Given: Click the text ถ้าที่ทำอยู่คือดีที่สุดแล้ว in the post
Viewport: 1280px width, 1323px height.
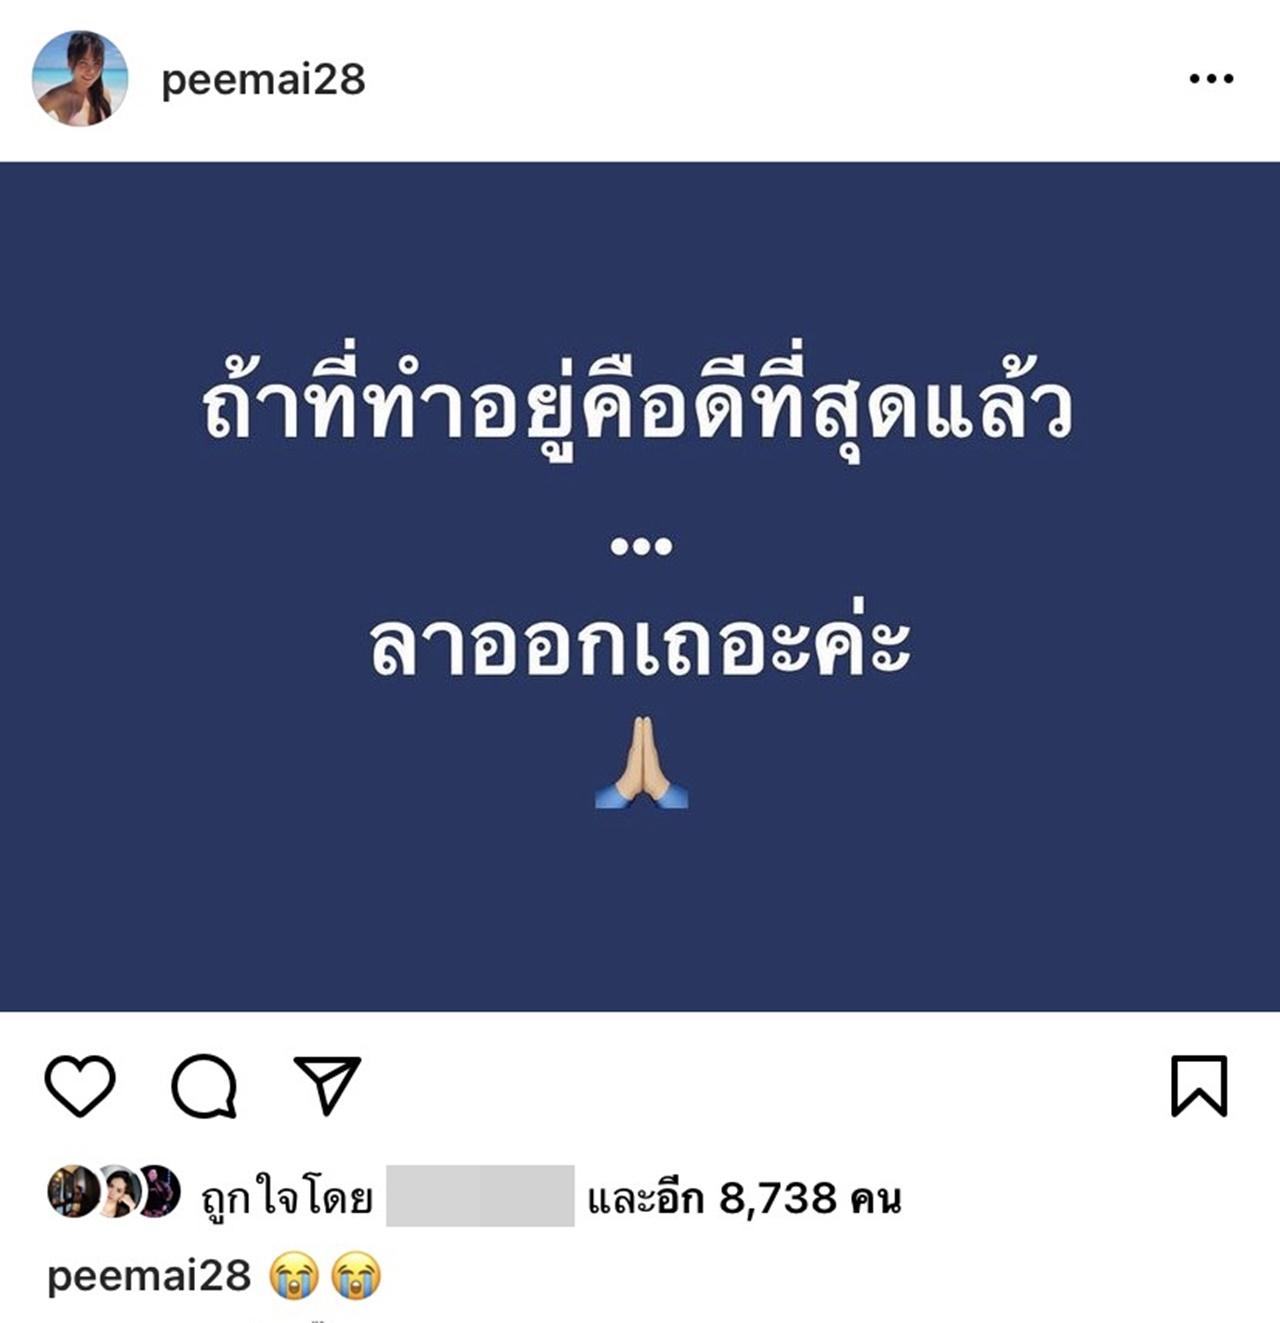Looking at the screenshot, I should [638, 406].
